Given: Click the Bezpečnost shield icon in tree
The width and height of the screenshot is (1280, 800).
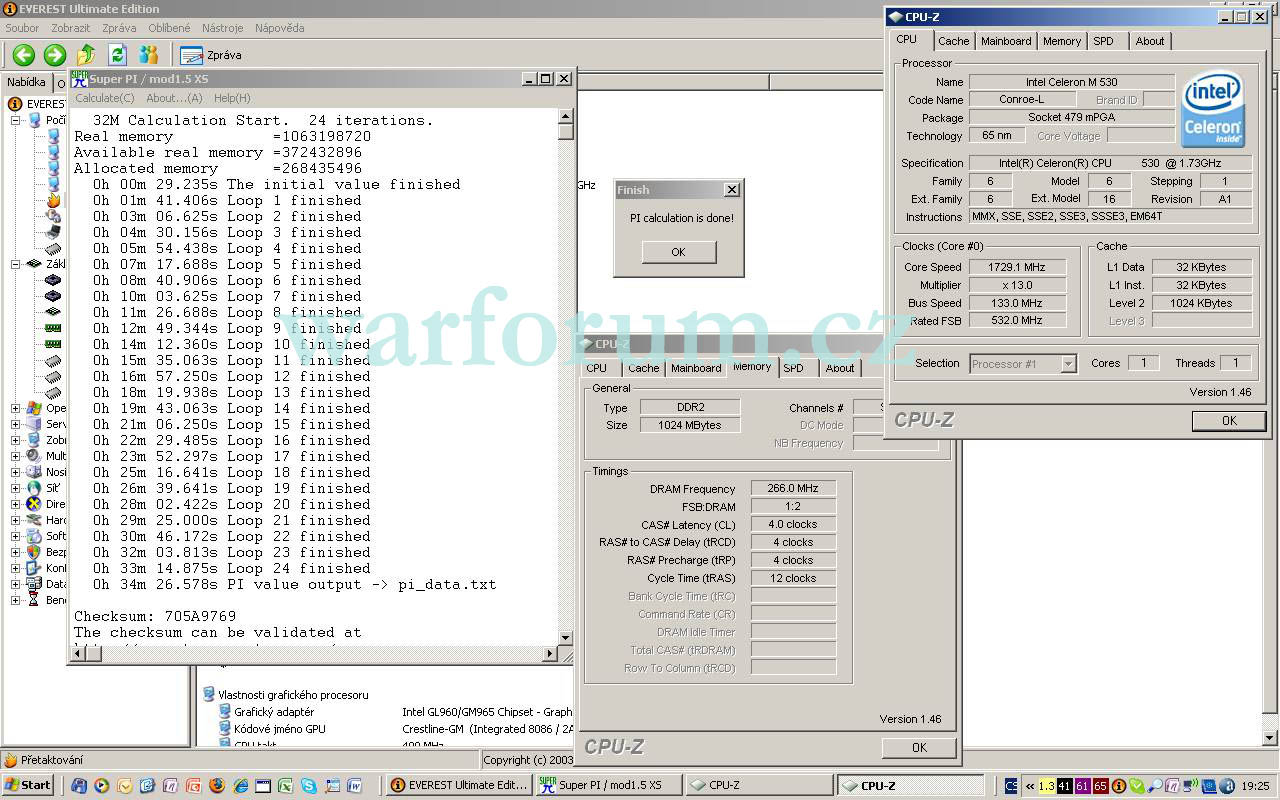Looking at the screenshot, I should click(34, 552).
